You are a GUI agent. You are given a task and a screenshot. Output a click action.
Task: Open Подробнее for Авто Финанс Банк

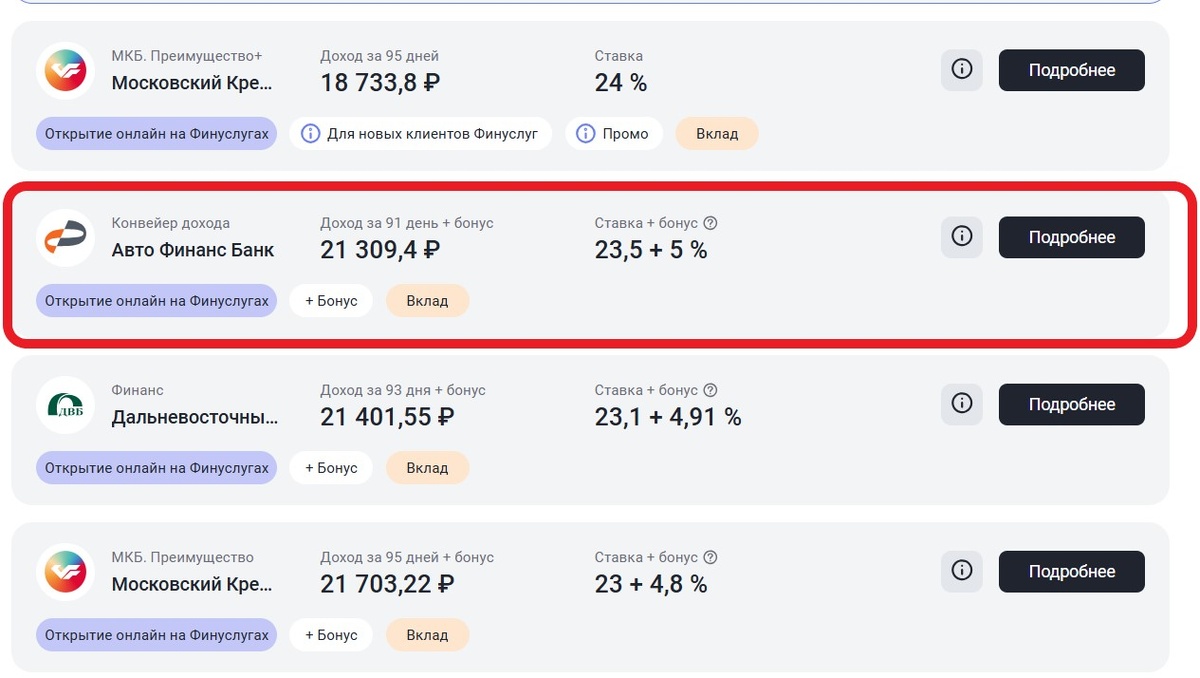pos(1071,237)
